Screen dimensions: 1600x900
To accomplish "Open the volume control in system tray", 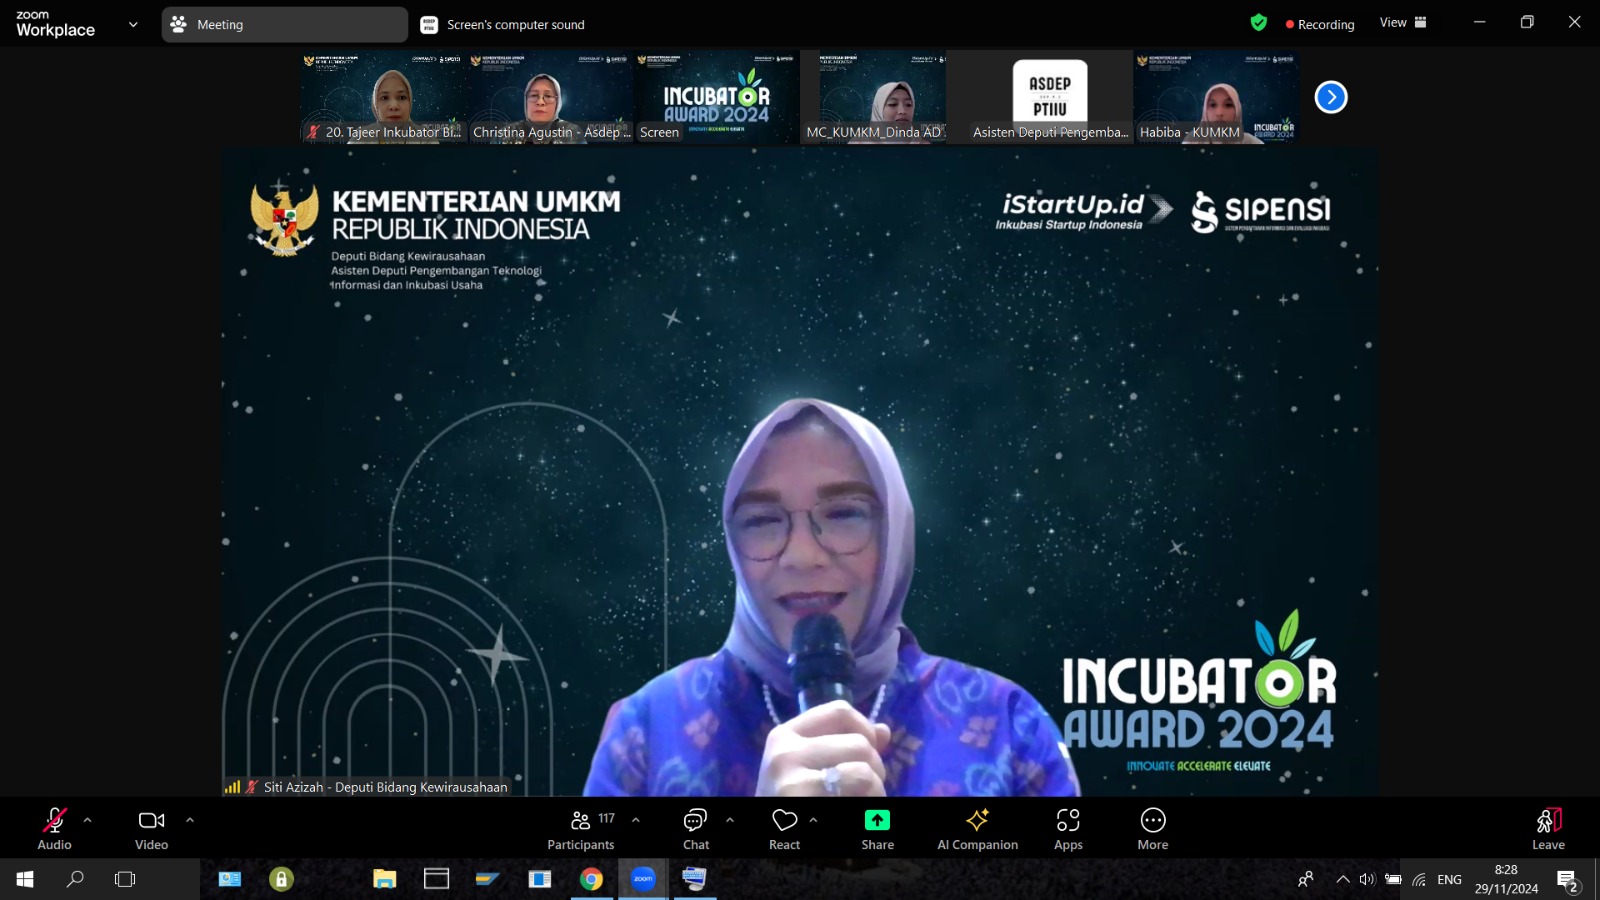I will 1367,879.
